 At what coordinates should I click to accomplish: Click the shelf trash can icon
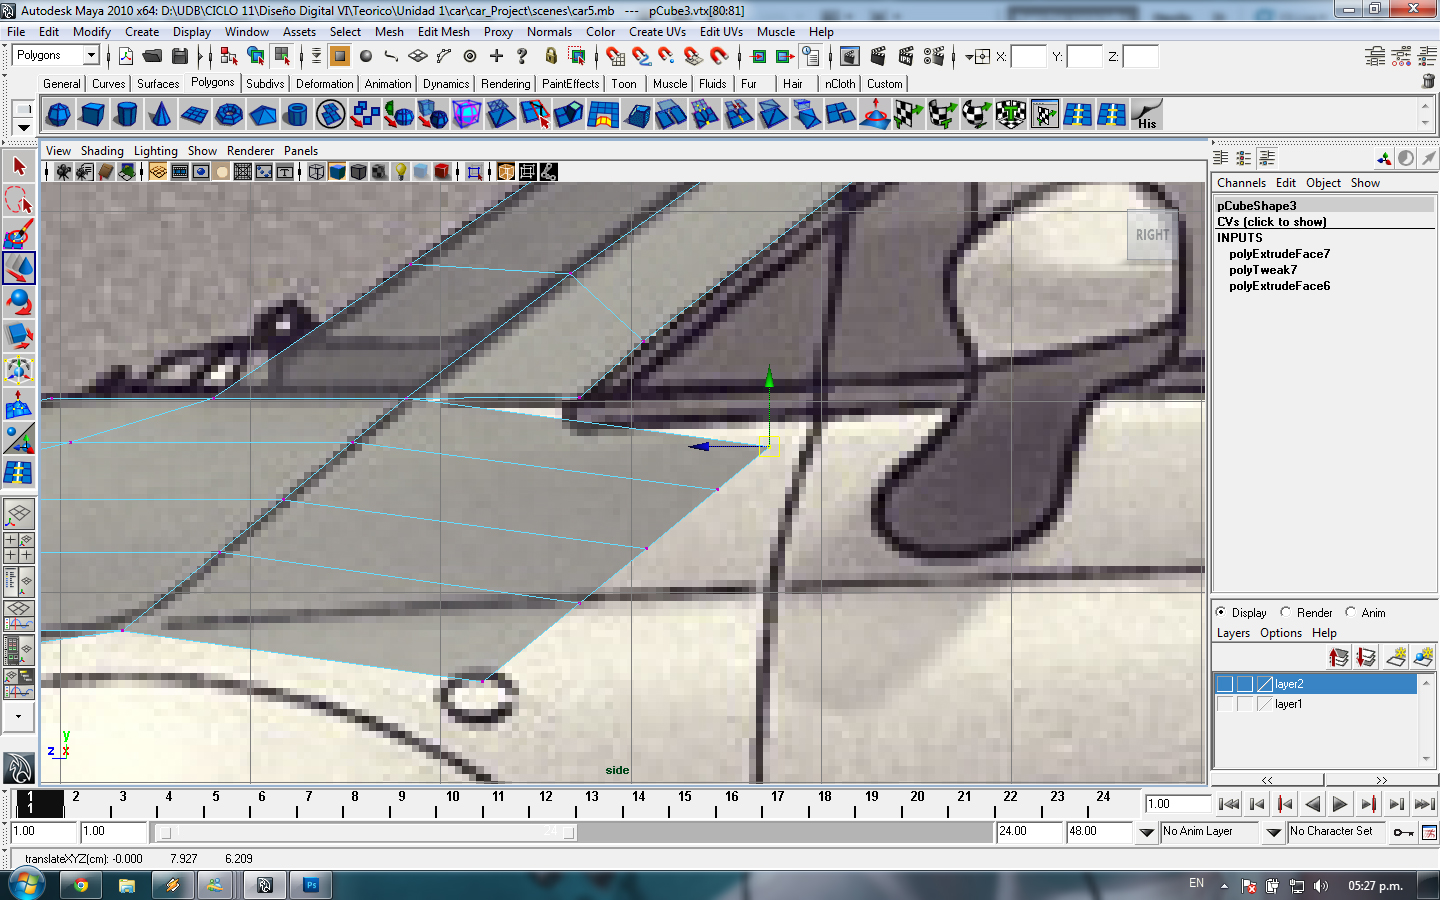[x=1428, y=82]
